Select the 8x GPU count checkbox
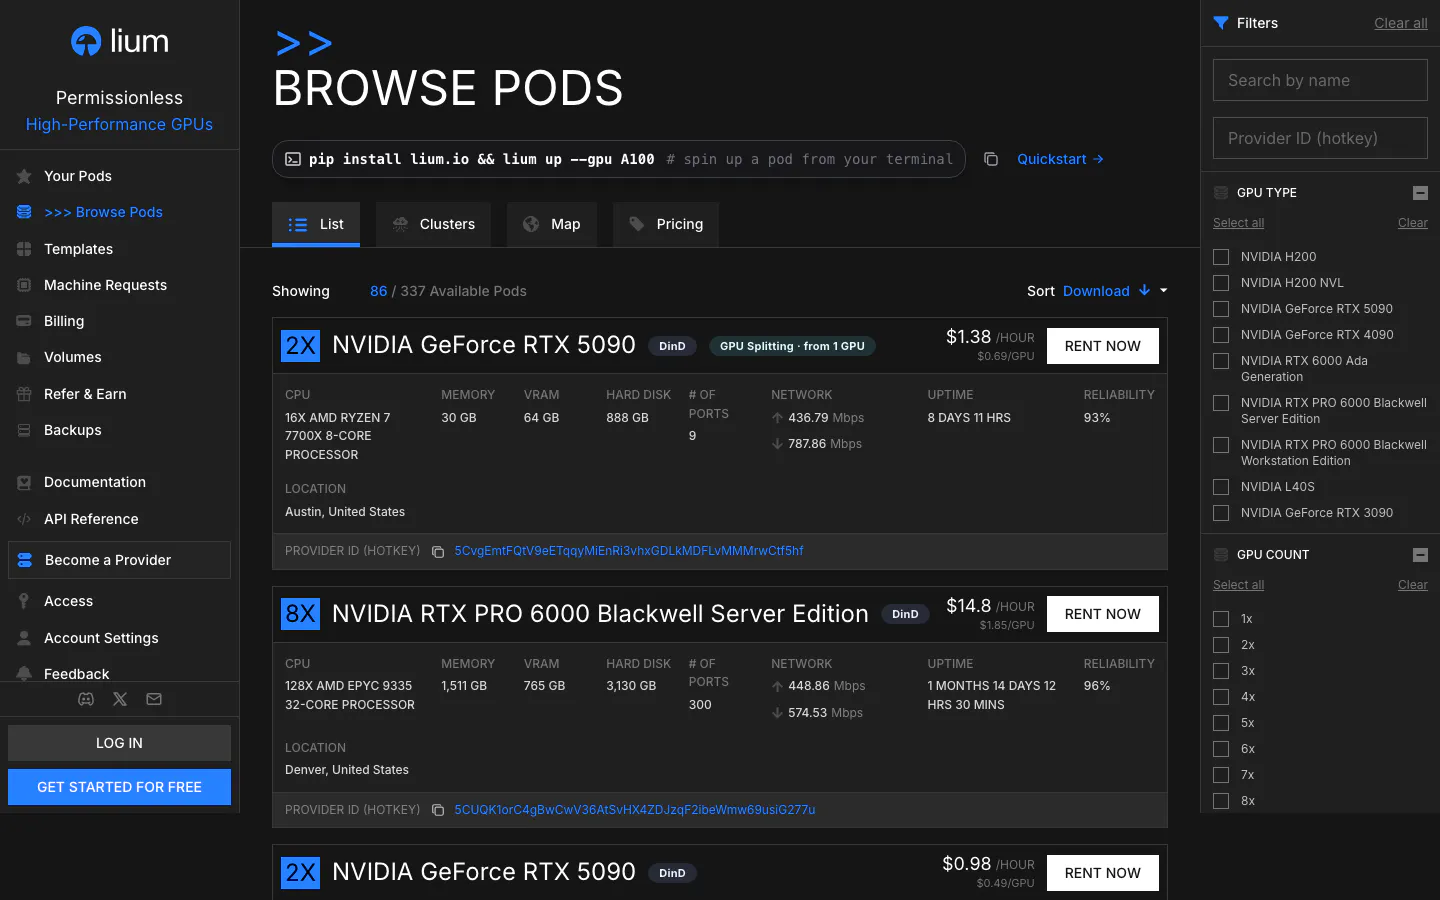The width and height of the screenshot is (1440, 900). point(1221,801)
